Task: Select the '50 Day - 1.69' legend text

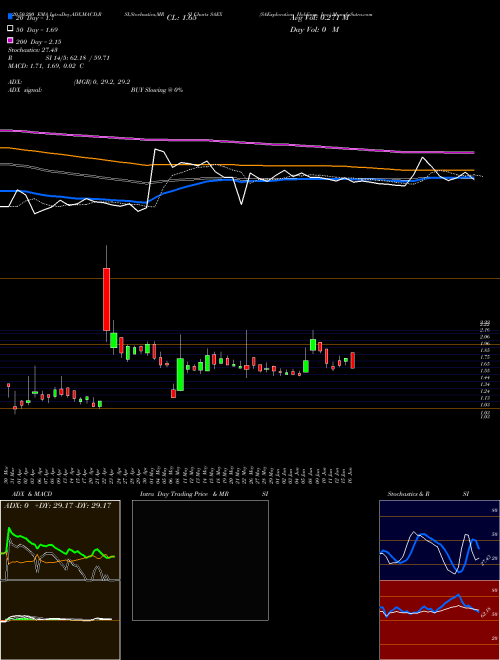Action: tap(37, 29)
